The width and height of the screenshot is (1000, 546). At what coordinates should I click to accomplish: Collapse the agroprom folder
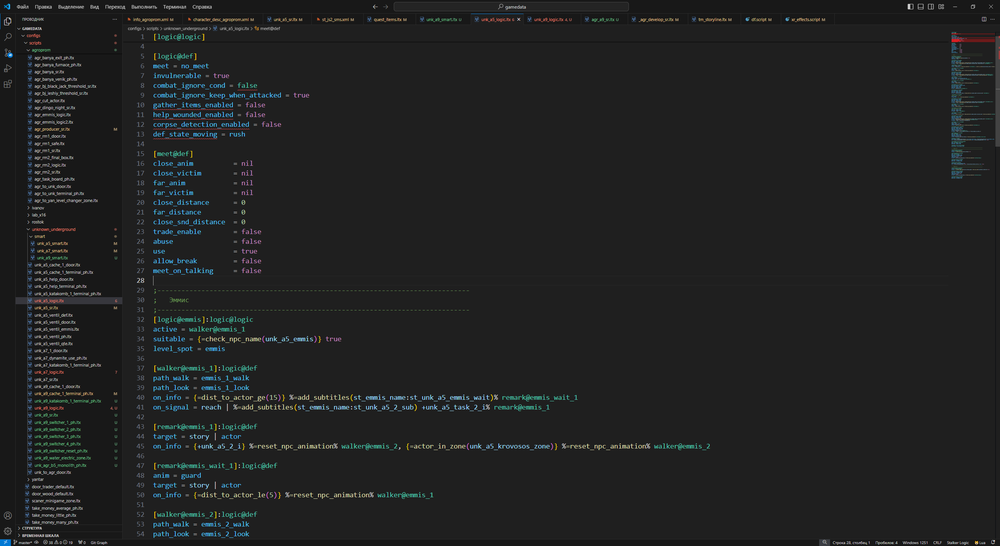tap(41, 50)
